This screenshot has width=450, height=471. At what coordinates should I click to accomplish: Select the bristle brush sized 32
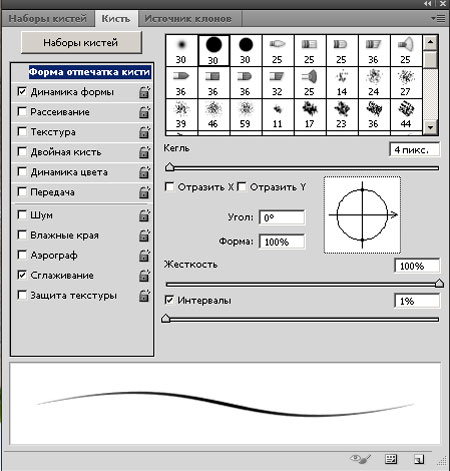pyautogui.click(x=277, y=82)
